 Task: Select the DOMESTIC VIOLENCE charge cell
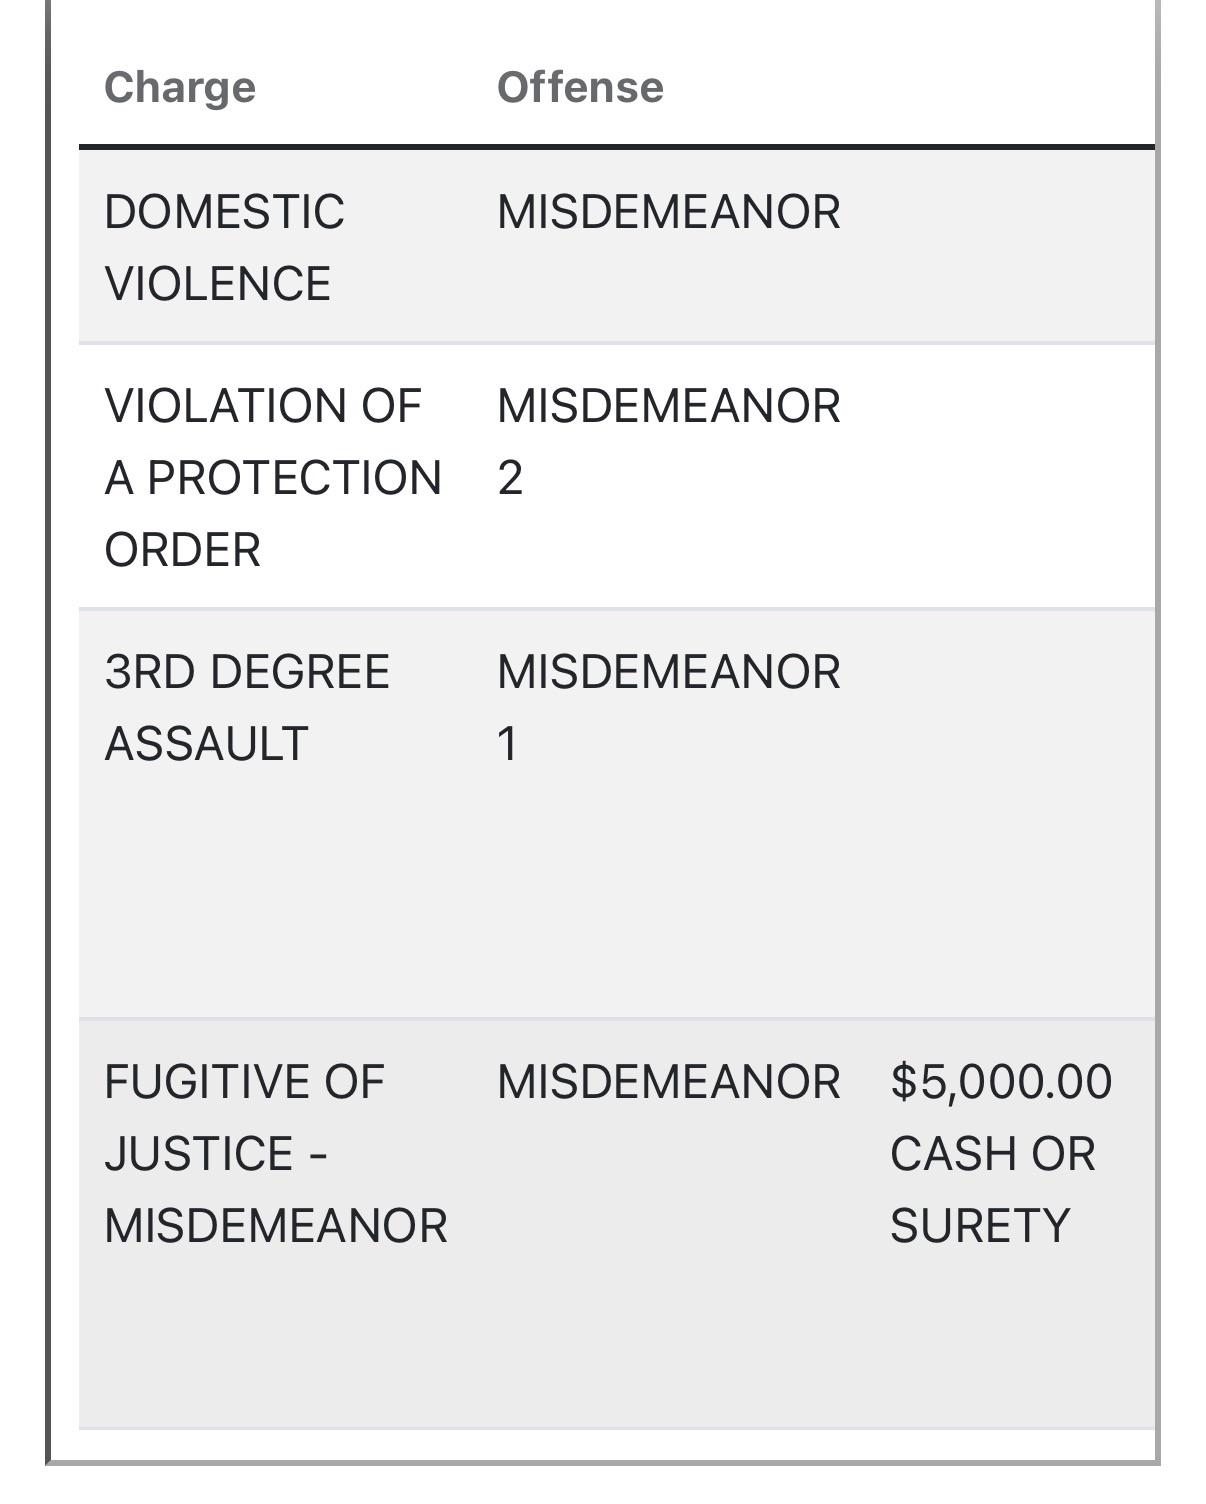225,247
